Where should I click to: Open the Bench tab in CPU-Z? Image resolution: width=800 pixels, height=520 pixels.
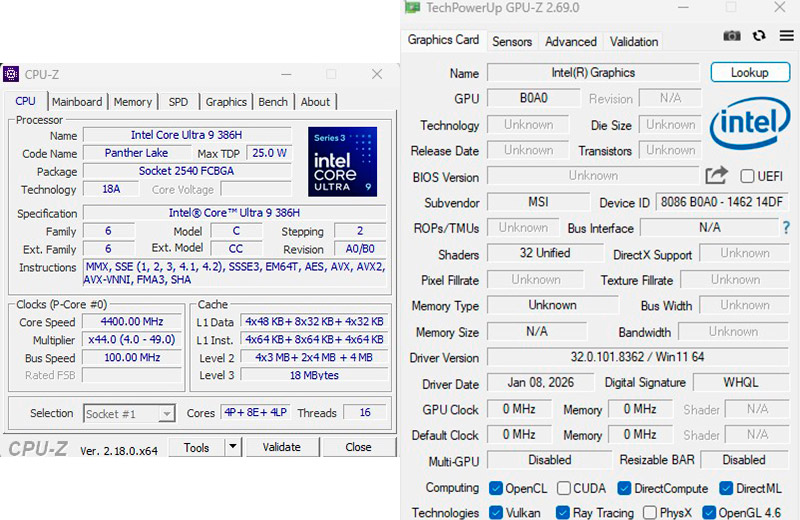point(273,102)
